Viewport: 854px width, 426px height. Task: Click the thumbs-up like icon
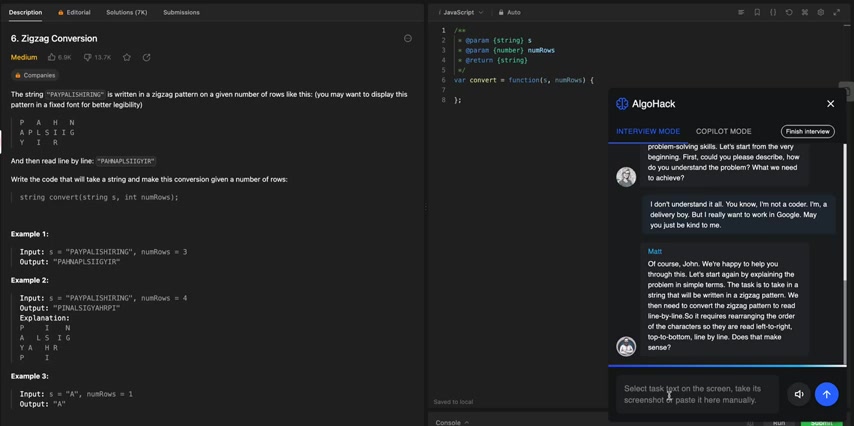(52, 57)
